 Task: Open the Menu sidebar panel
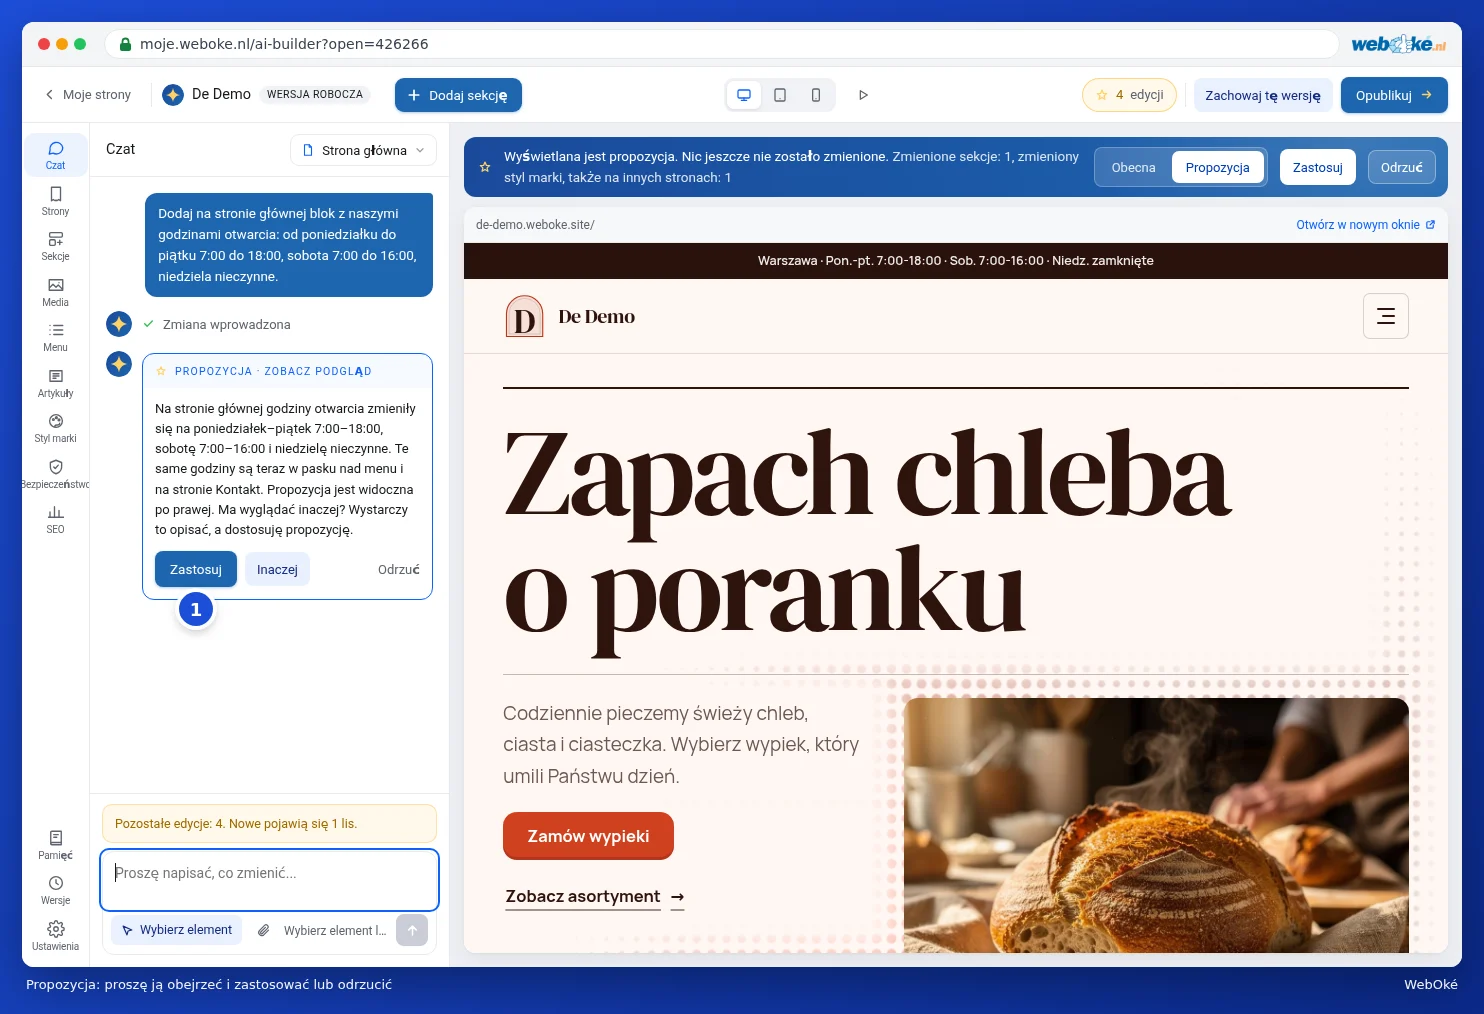pos(55,337)
